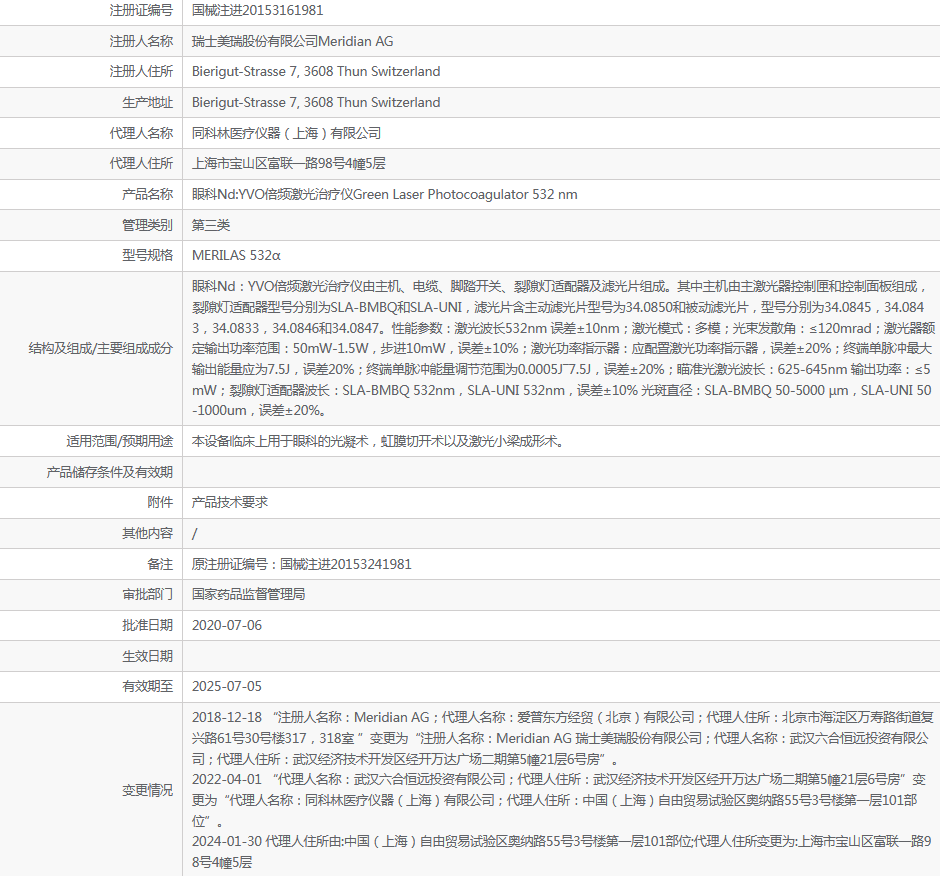Click the 注册人名称 label
The width and height of the screenshot is (940, 876).
coord(141,41)
